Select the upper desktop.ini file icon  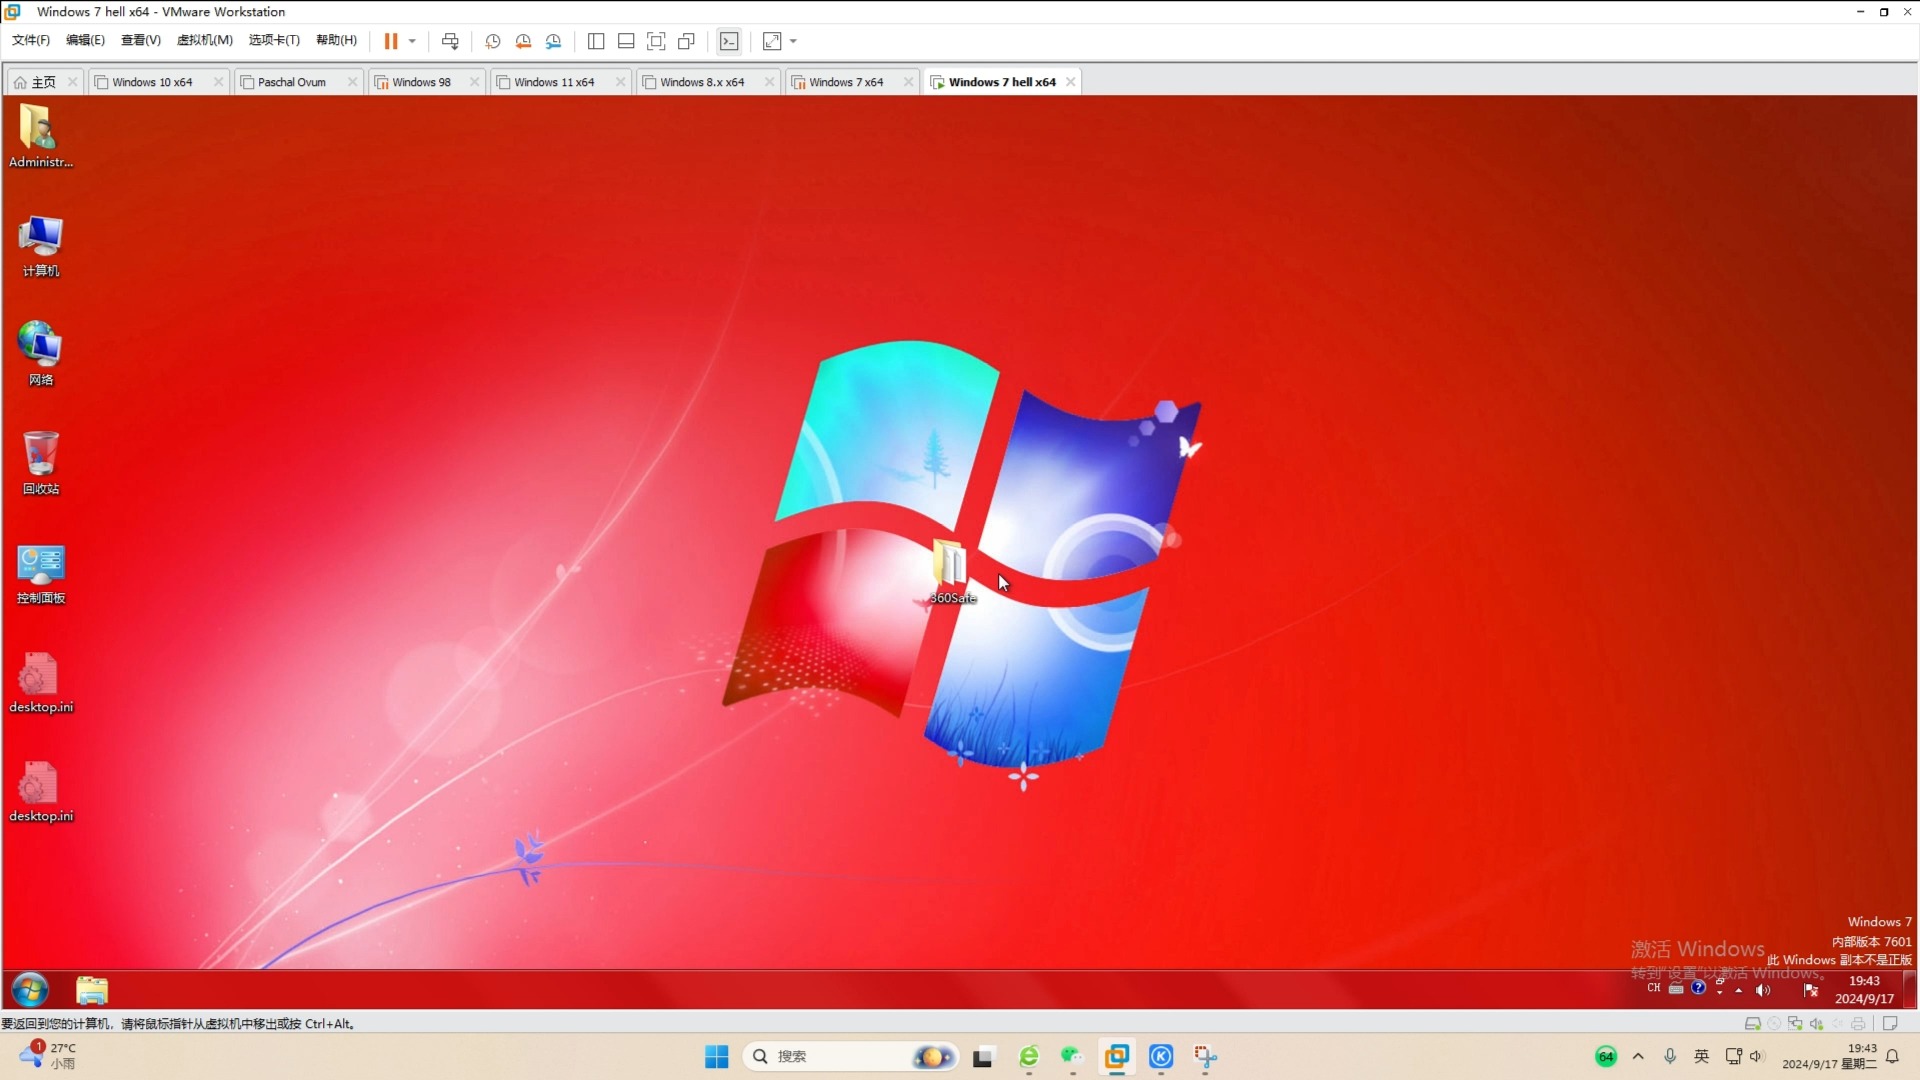tap(41, 682)
